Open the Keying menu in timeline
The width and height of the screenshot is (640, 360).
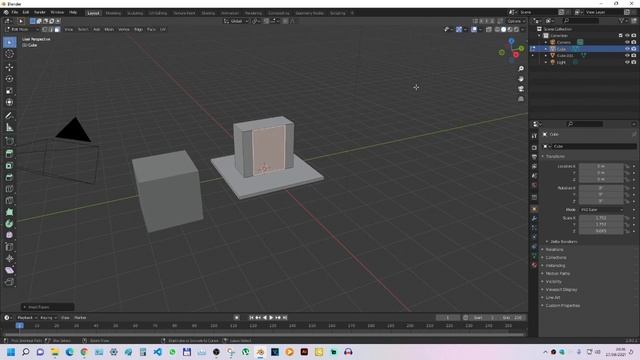click(x=48, y=318)
